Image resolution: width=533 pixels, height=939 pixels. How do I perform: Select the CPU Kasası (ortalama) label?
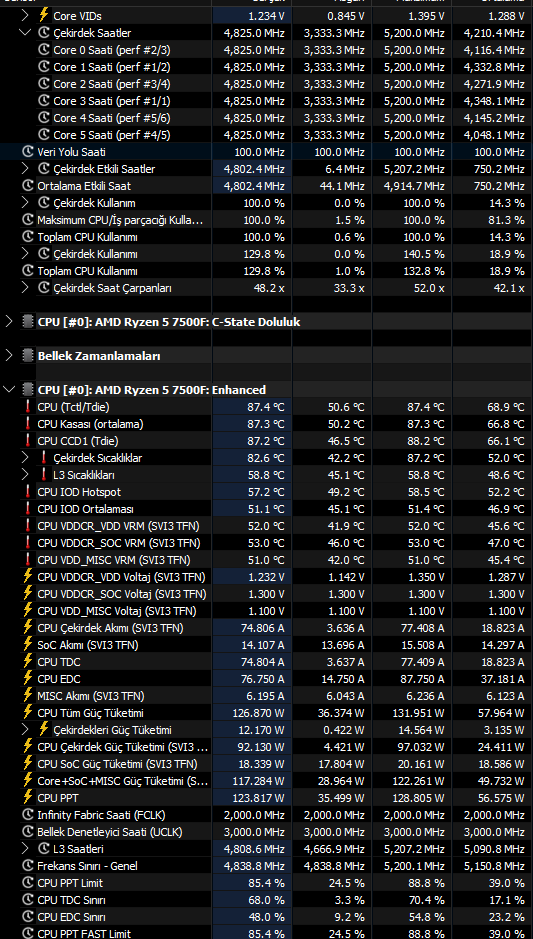[90, 424]
